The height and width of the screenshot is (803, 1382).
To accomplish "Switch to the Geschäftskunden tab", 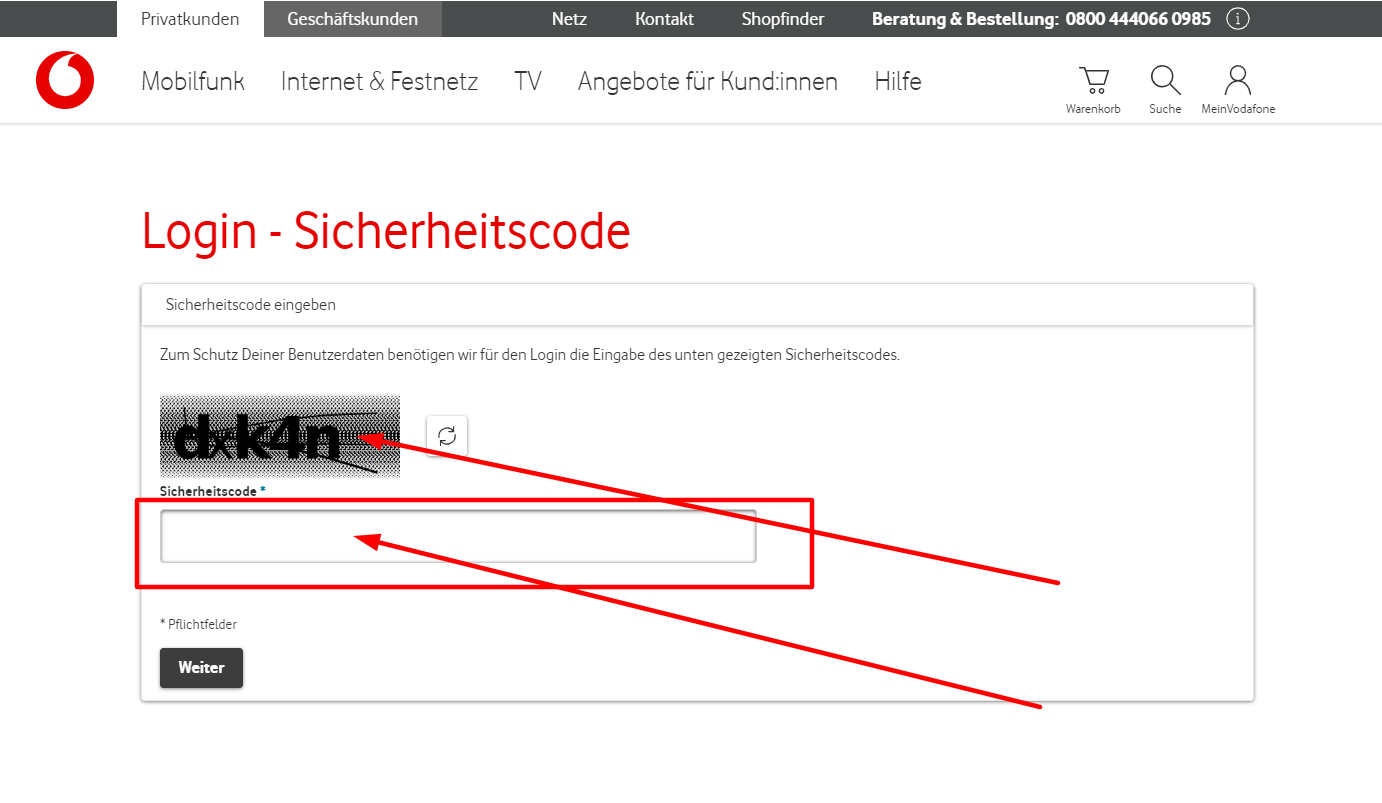I will coord(352,19).
